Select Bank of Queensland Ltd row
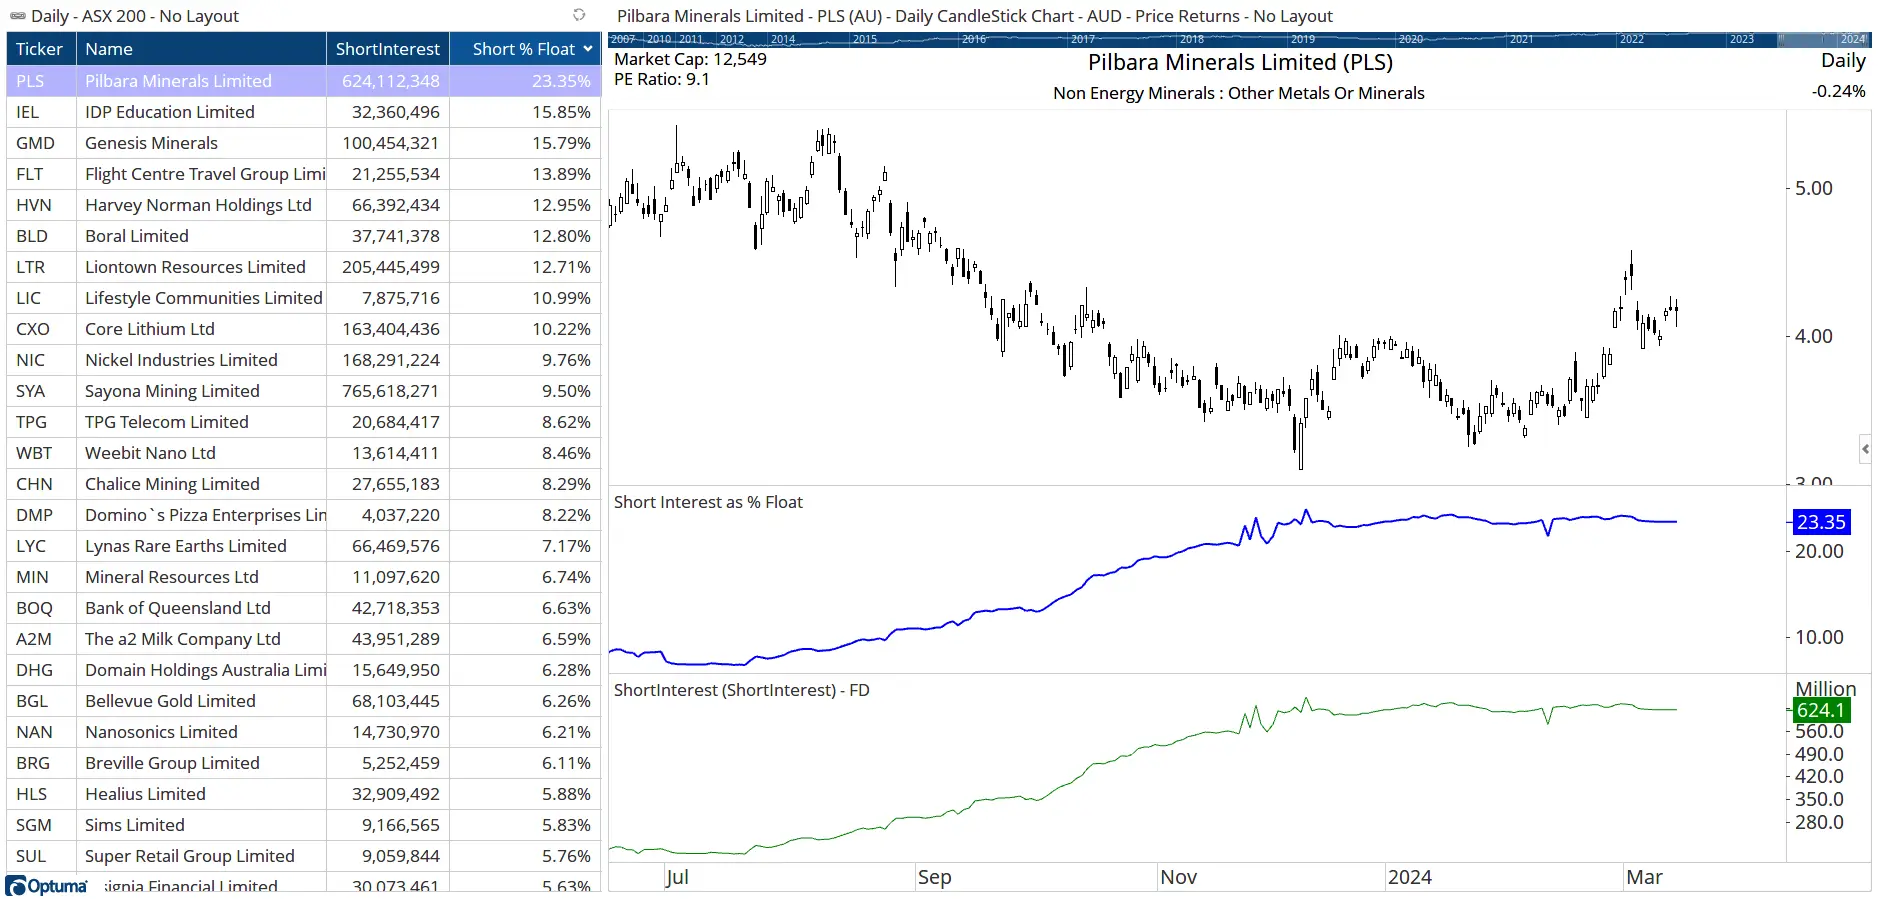Screen dimensions: 1878x899 point(303,608)
